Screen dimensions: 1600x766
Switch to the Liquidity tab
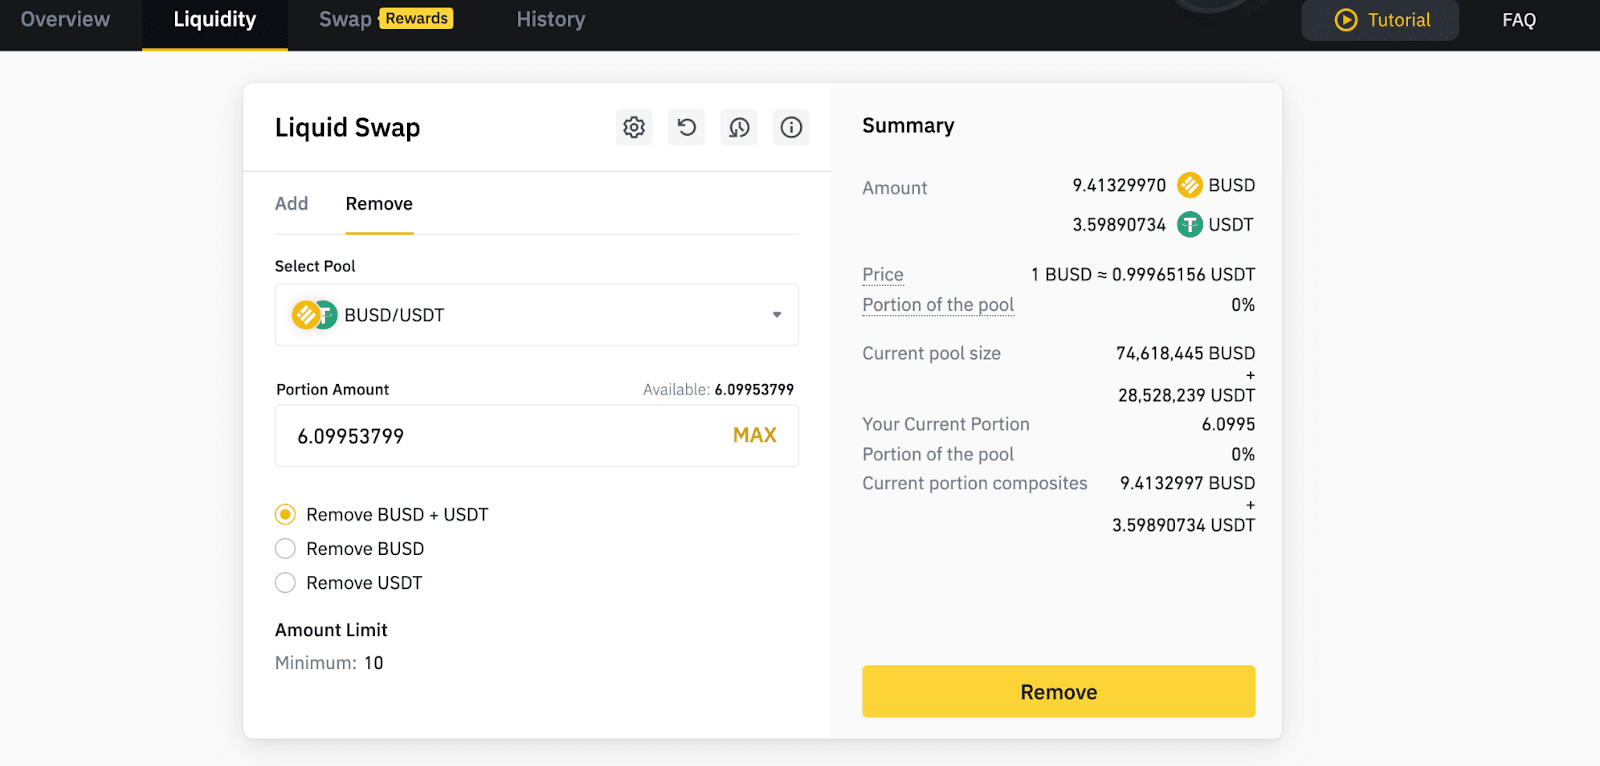click(215, 19)
